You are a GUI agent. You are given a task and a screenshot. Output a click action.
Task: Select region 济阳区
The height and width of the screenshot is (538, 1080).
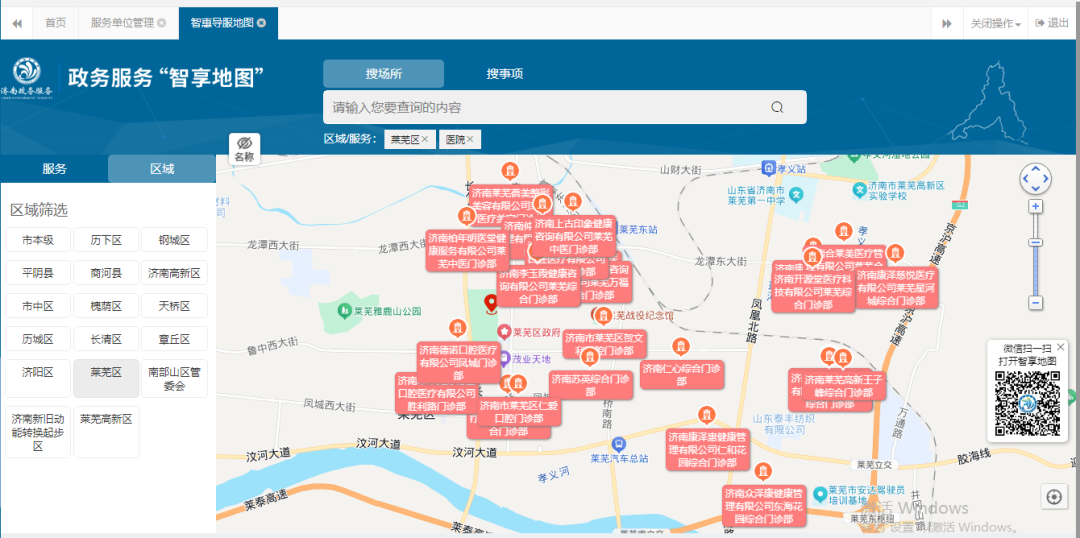[38, 378]
